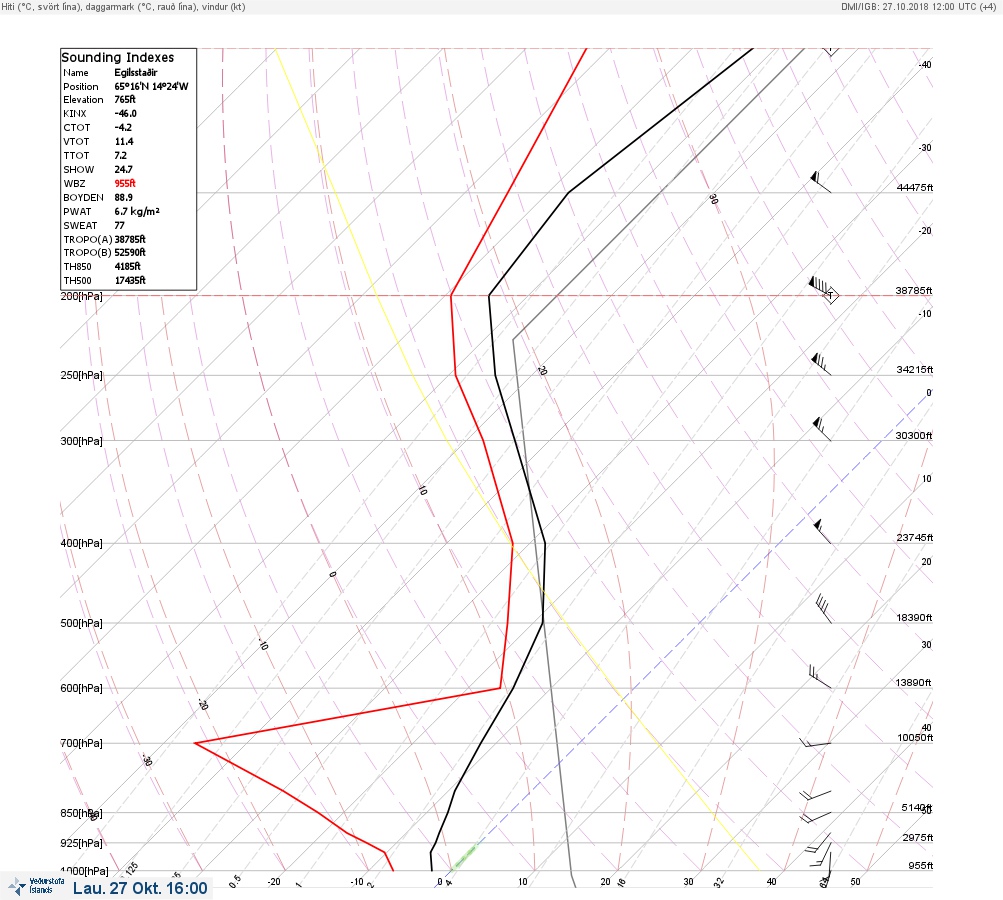Click the '23745ft' height label

coord(915,537)
